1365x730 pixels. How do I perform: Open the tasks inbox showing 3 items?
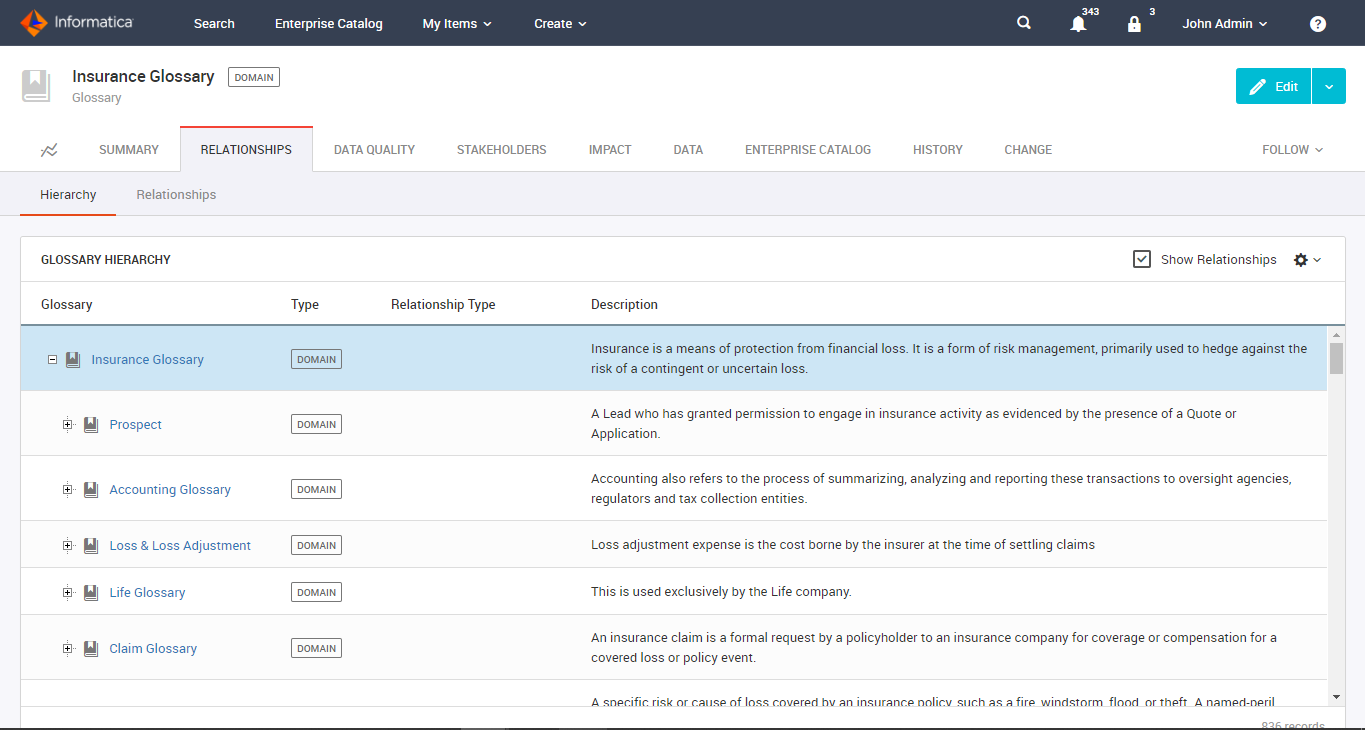(1135, 23)
